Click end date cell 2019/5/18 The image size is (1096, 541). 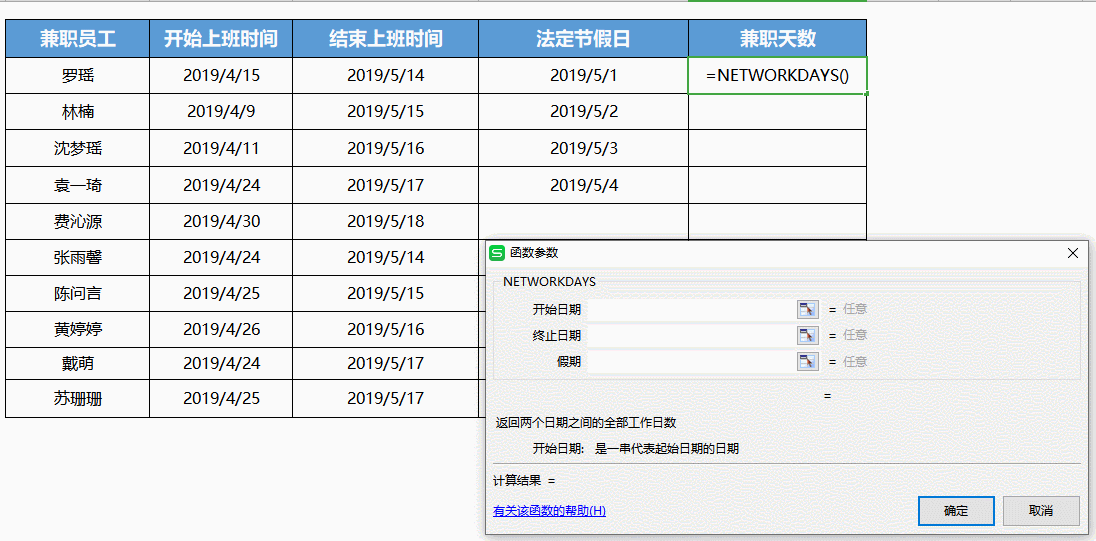point(386,222)
